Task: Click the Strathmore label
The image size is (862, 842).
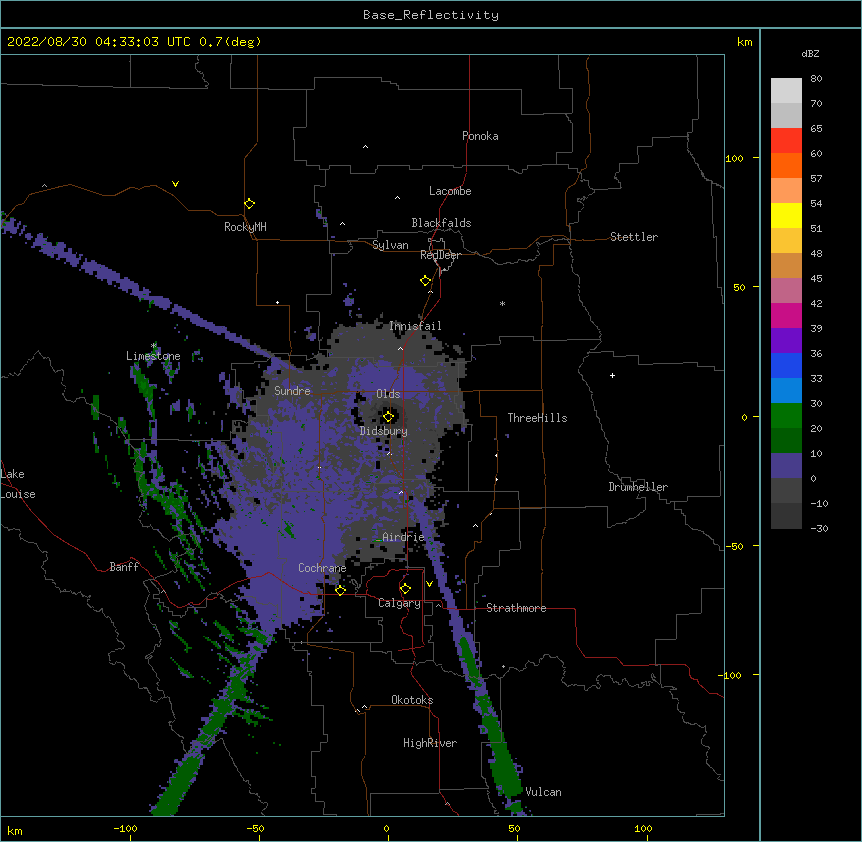Action: [x=516, y=608]
